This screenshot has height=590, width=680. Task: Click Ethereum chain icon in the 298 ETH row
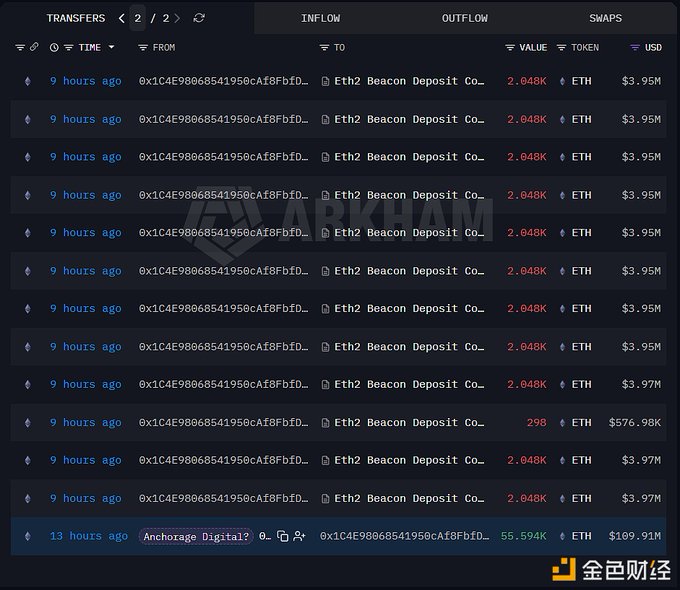click(28, 423)
